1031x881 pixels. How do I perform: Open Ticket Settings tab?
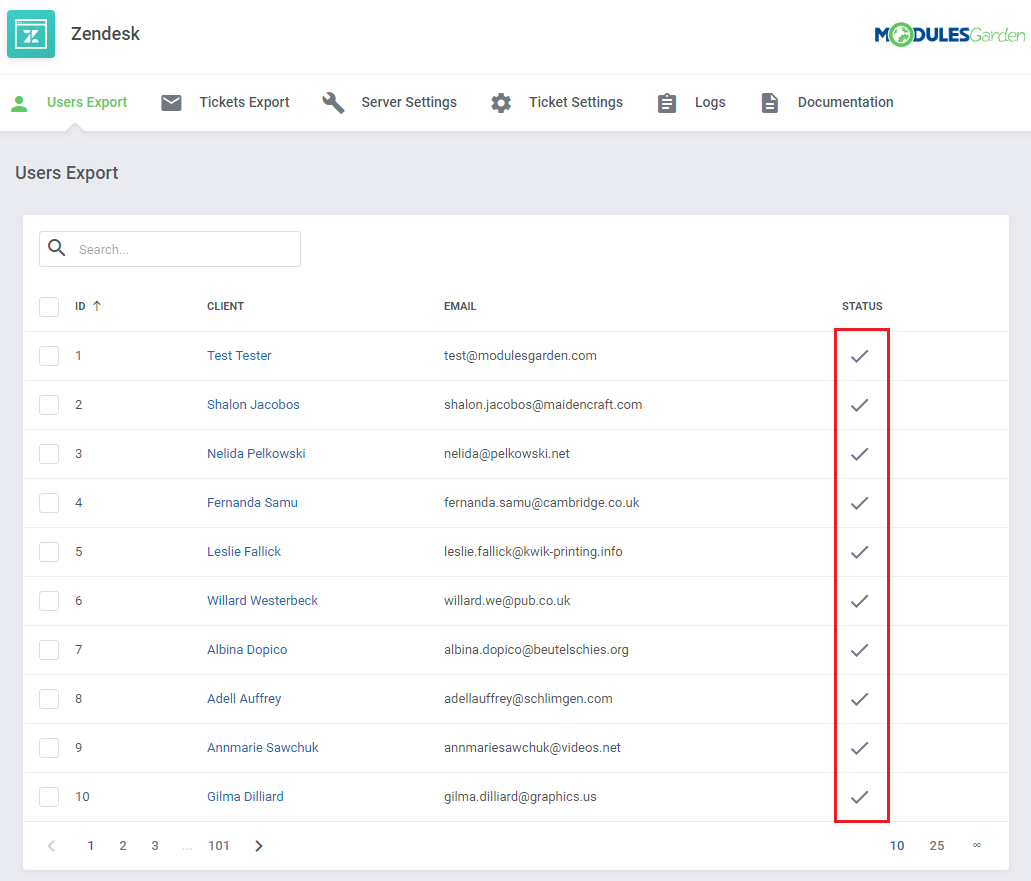[x=575, y=103]
